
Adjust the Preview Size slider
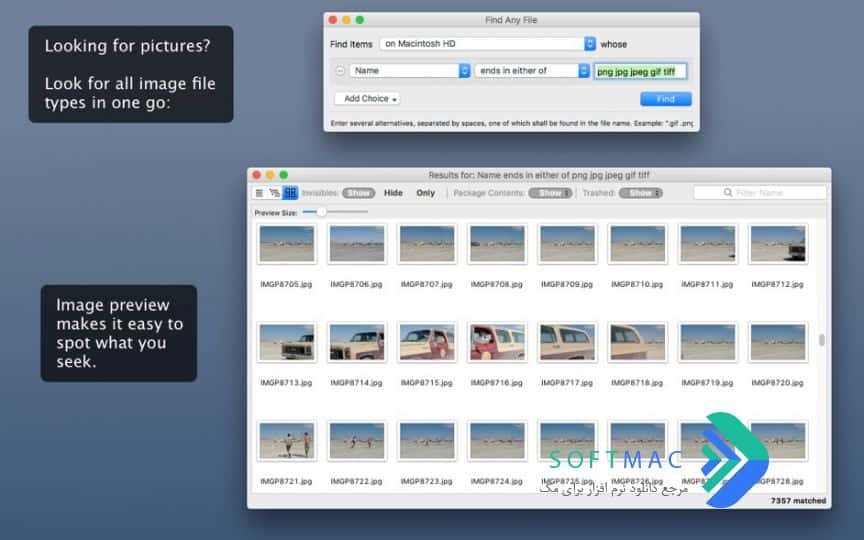[x=334, y=212]
